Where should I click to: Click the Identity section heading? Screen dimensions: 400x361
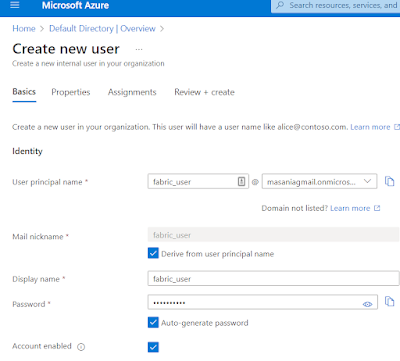[27, 151]
